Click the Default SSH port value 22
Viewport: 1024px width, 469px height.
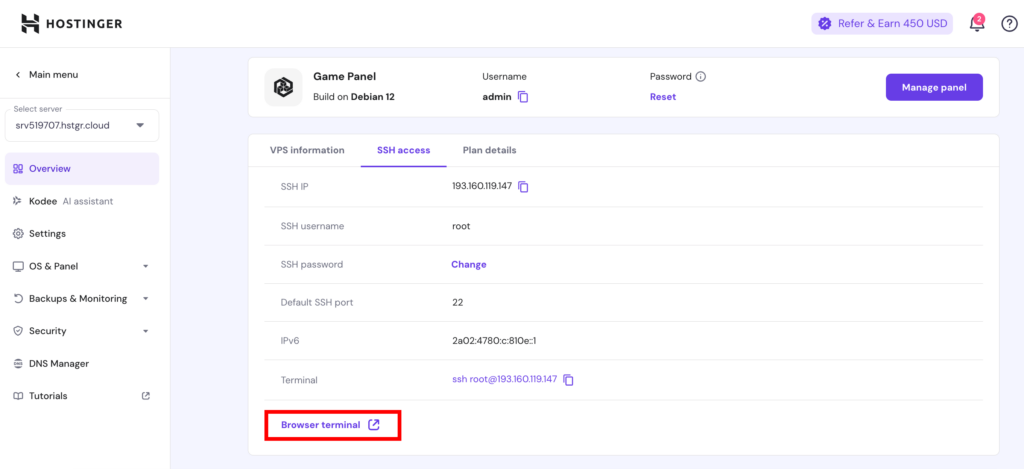click(x=457, y=303)
